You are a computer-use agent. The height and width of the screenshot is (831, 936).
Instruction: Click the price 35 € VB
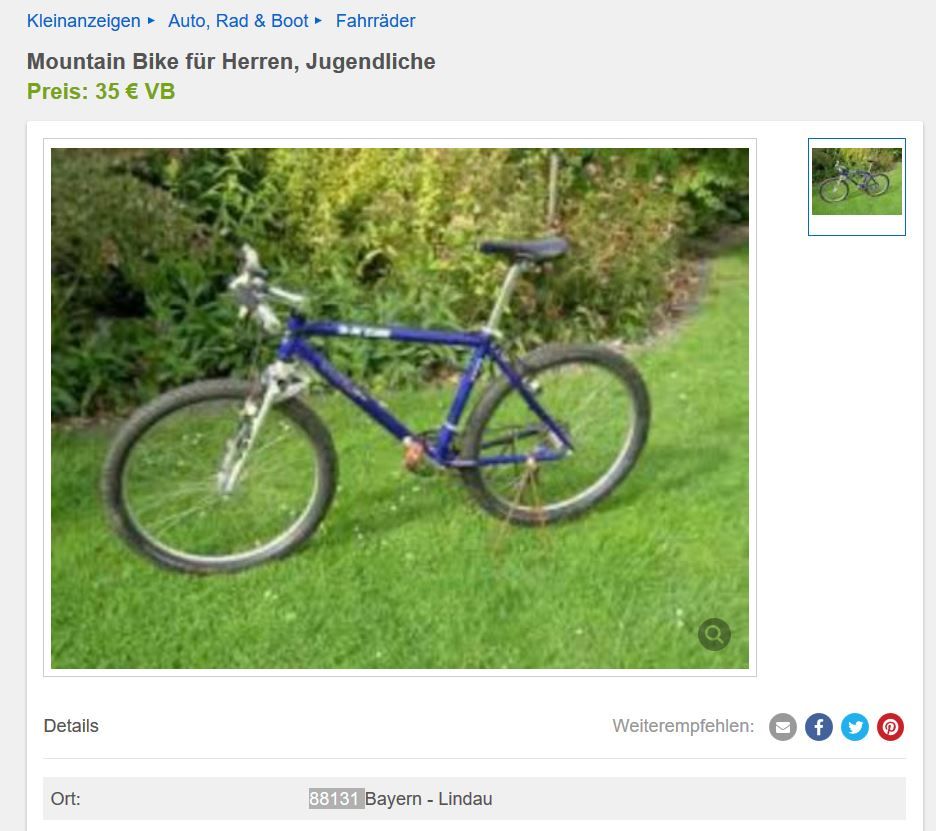click(101, 91)
